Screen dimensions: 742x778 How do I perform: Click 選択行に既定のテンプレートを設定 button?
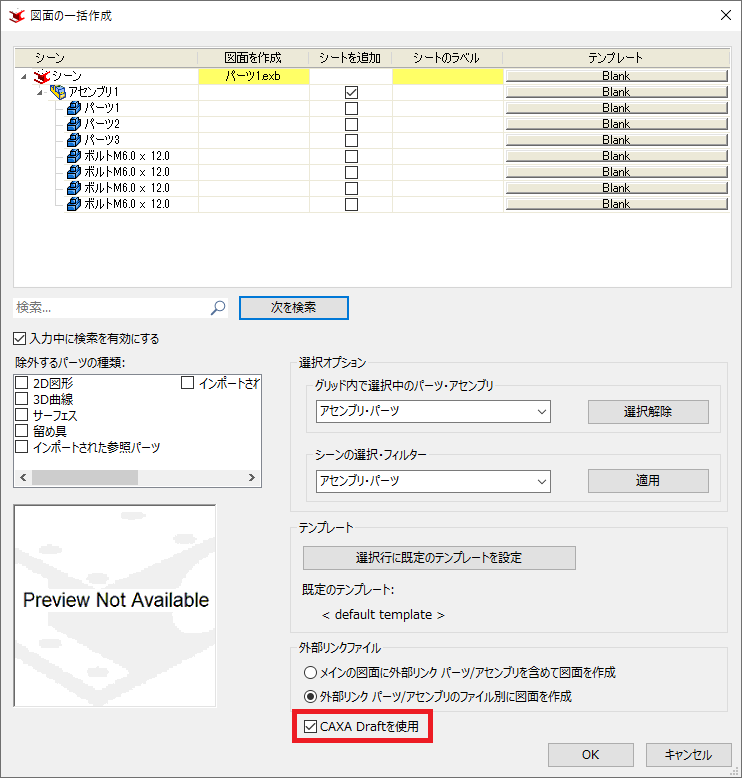(x=439, y=558)
